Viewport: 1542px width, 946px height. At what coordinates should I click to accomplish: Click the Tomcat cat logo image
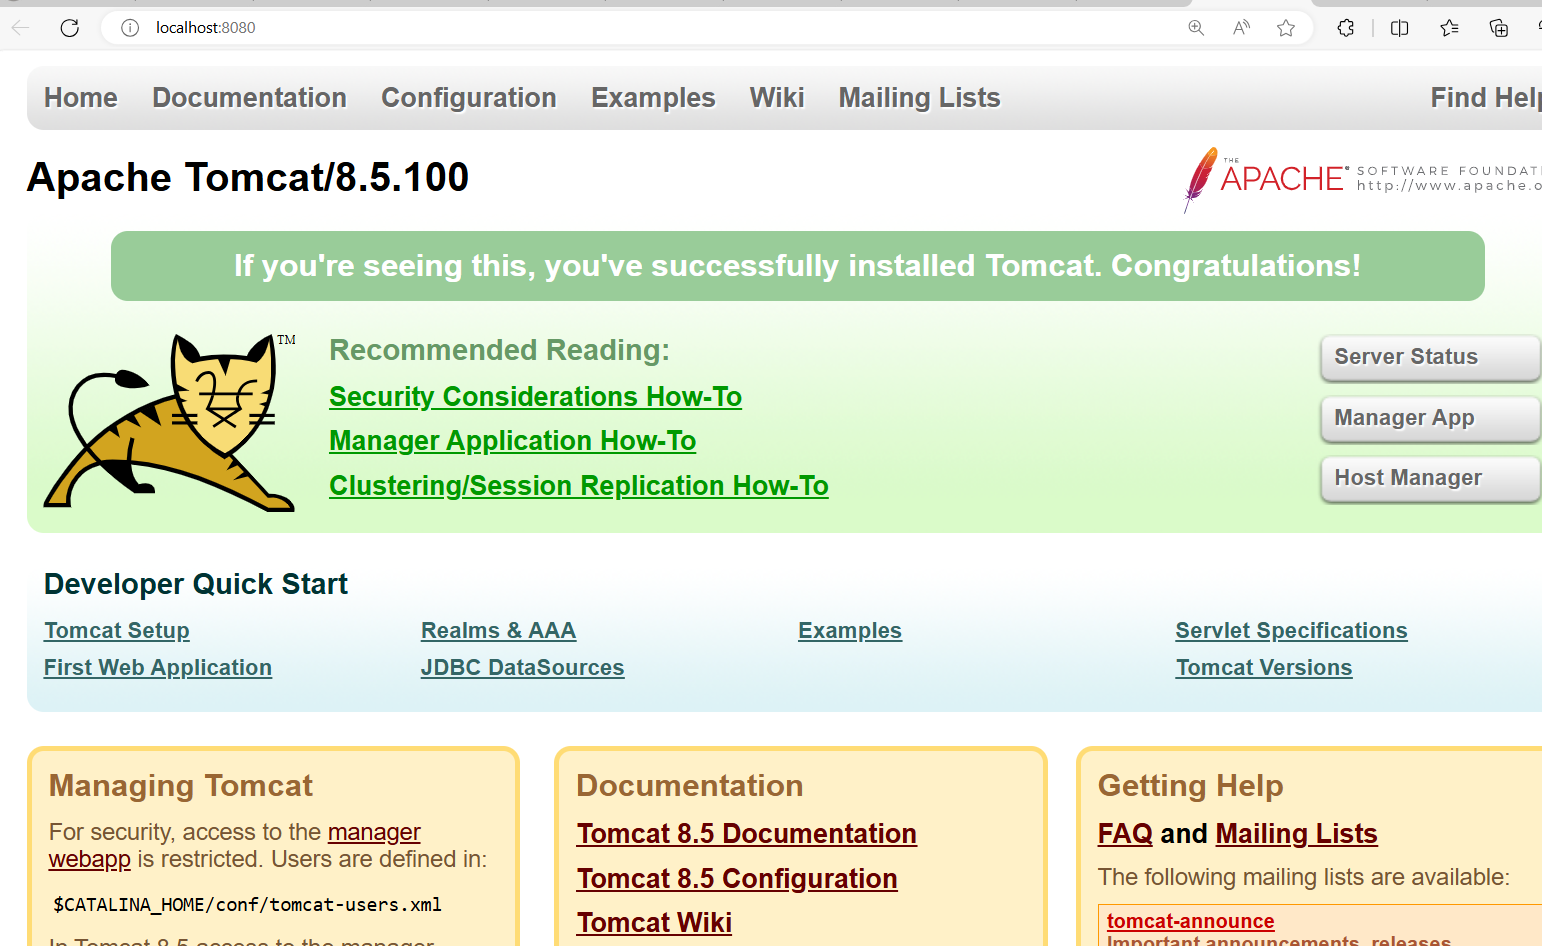[x=170, y=422]
